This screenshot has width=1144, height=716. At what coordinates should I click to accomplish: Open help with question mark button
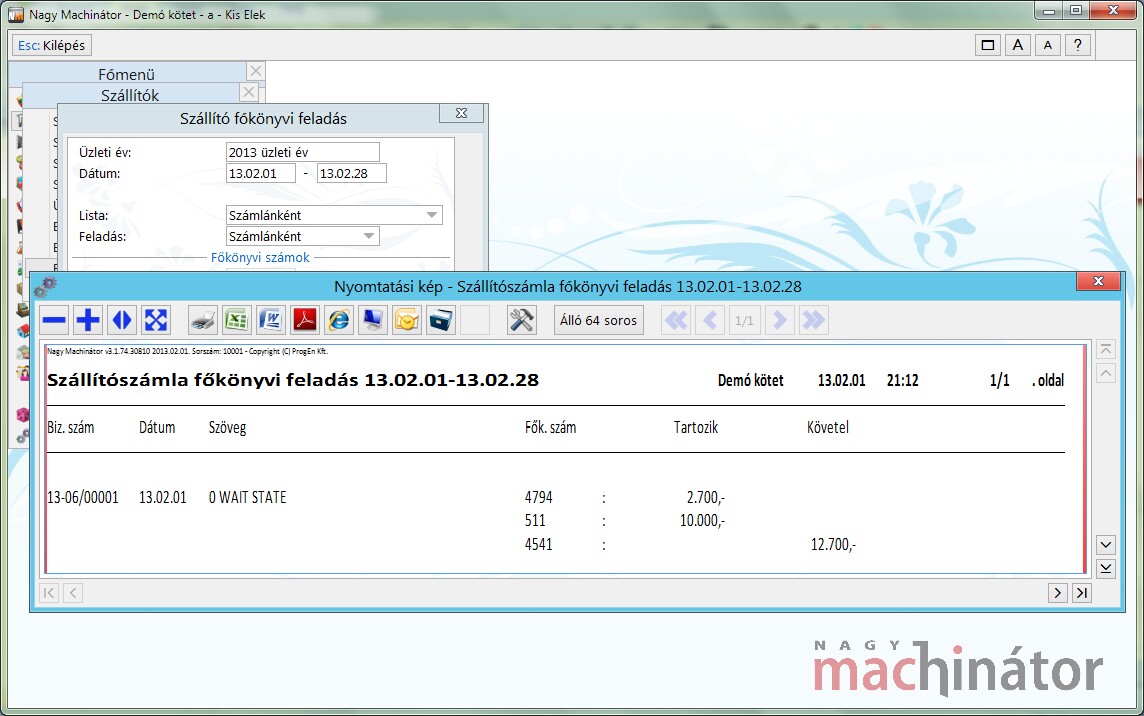click(1078, 45)
